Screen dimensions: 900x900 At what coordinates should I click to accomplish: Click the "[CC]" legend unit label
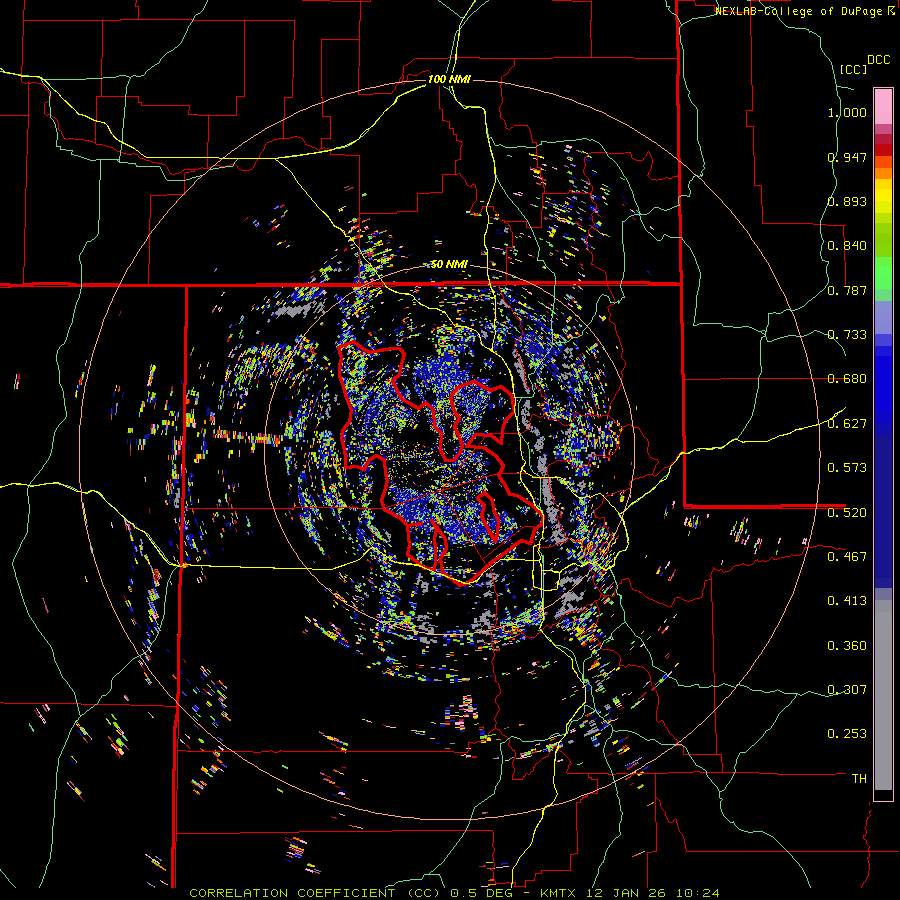pos(853,69)
